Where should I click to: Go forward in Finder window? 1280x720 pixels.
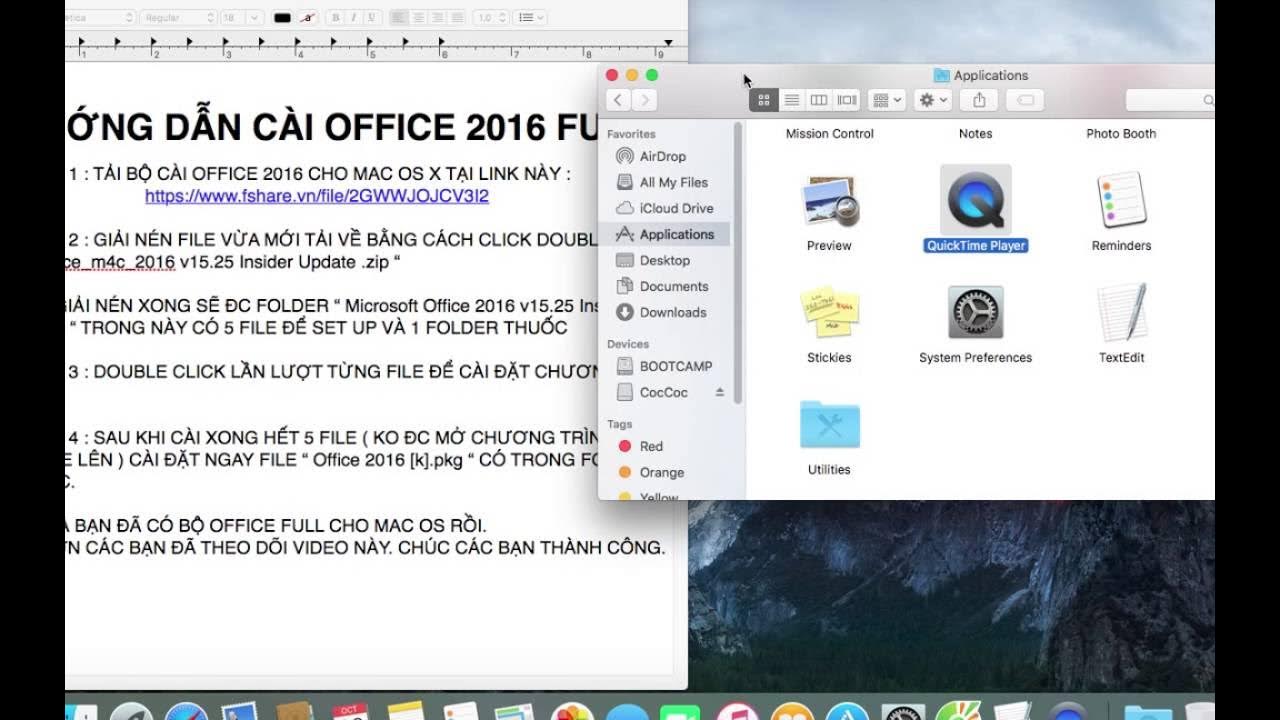point(645,100)
